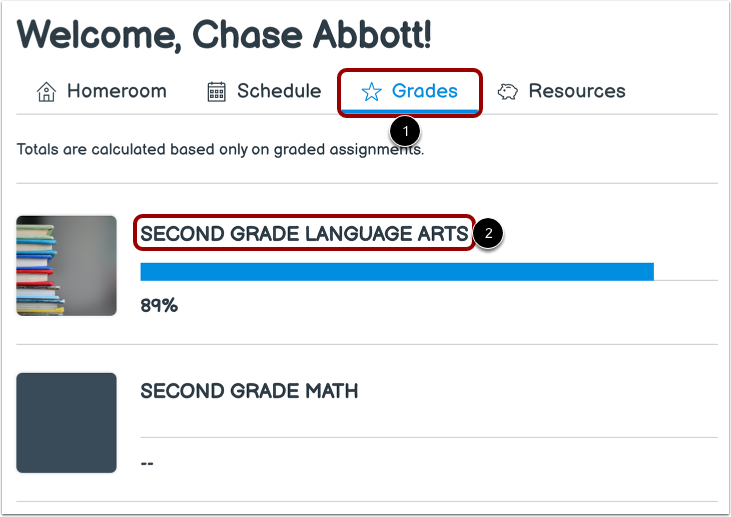This screenshot has width=731, height=517.
Task: Go to the Resources tab
Action: click(x=576, y=91)
